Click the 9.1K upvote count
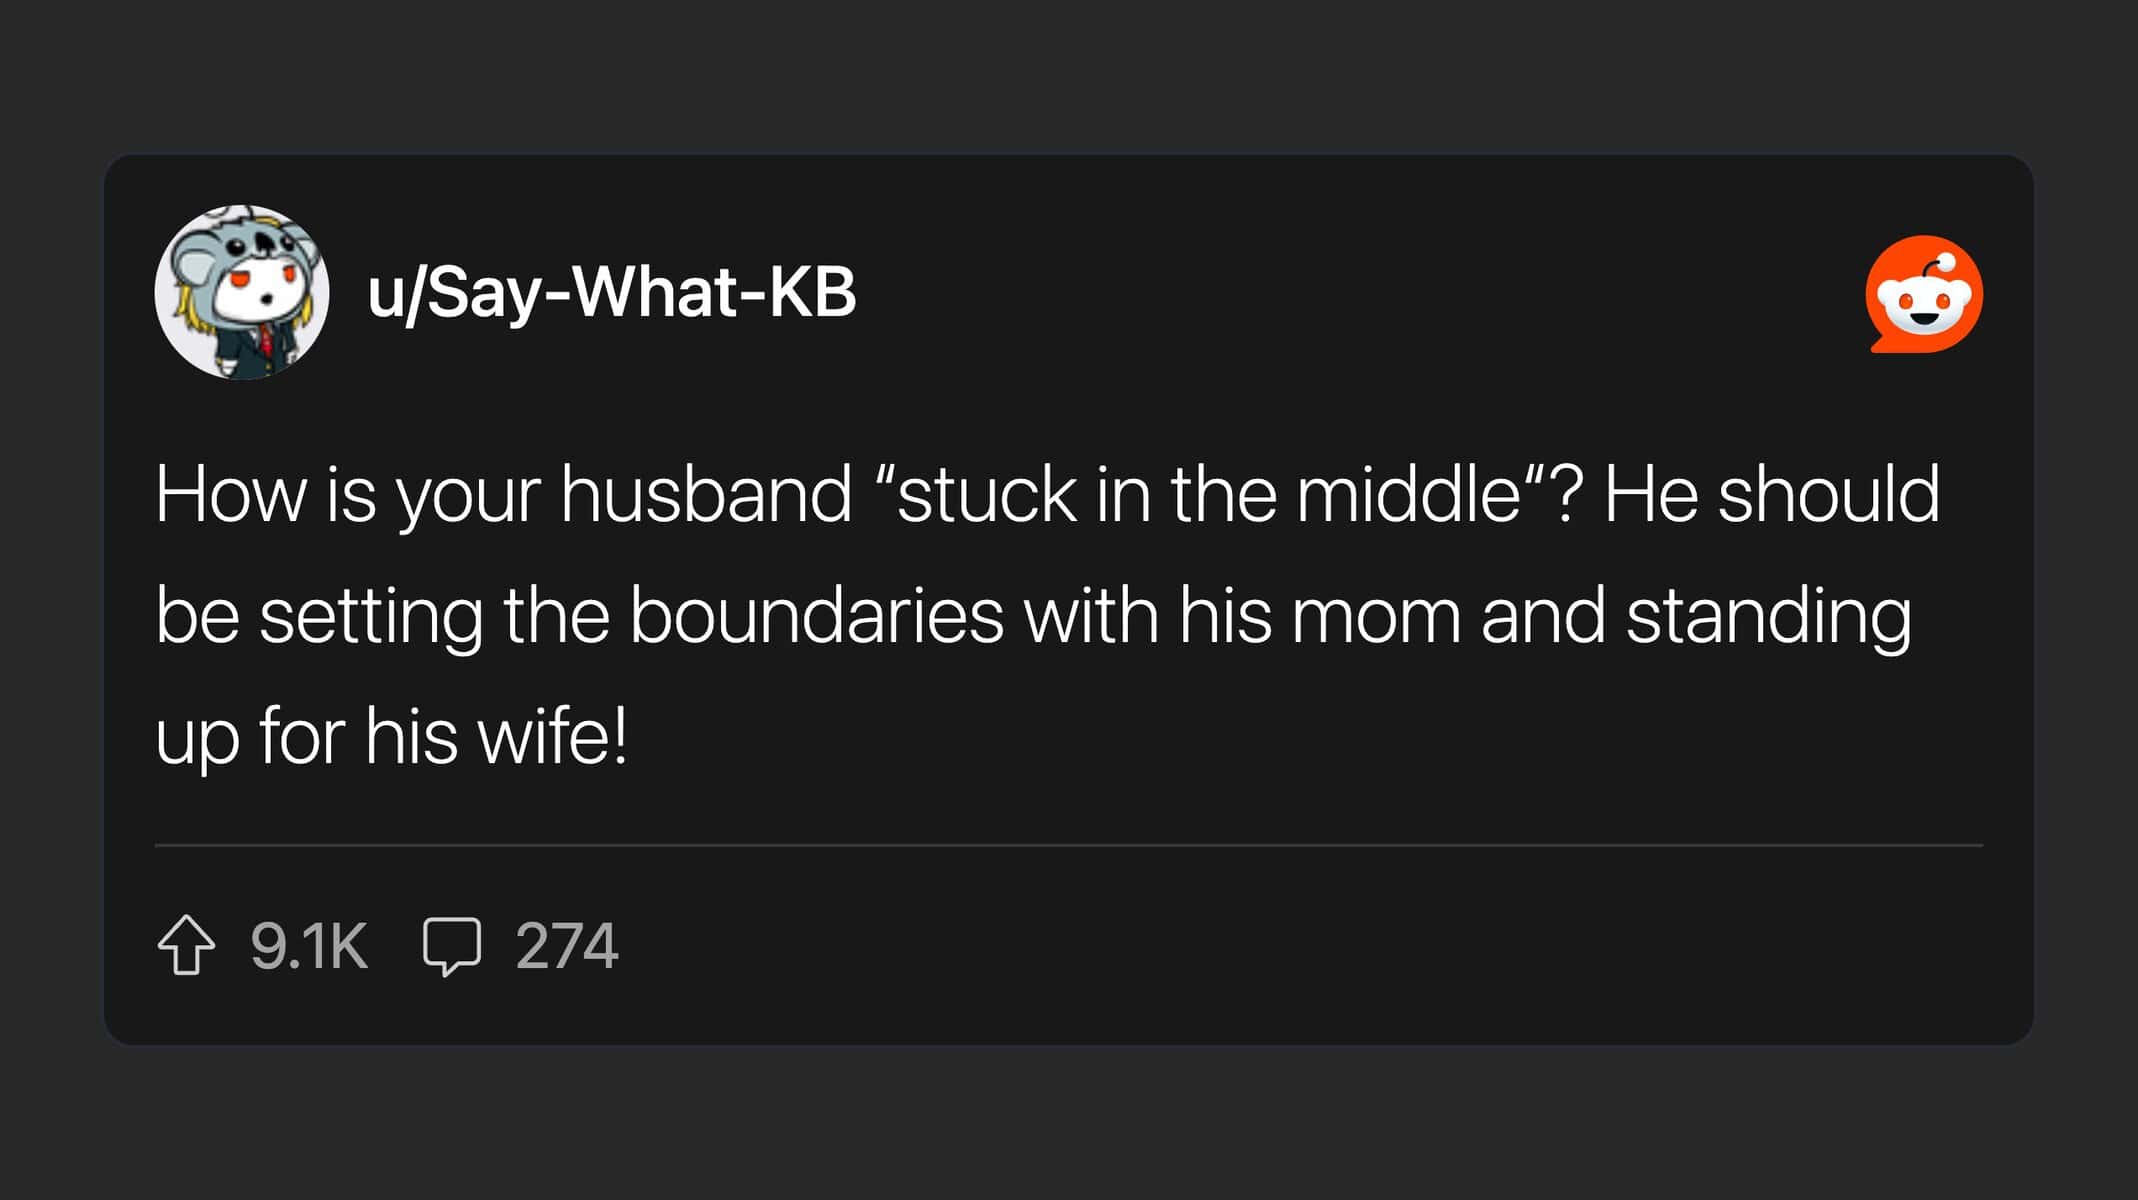Screen dimensions: 2138x1200 (x=309, y=946)
